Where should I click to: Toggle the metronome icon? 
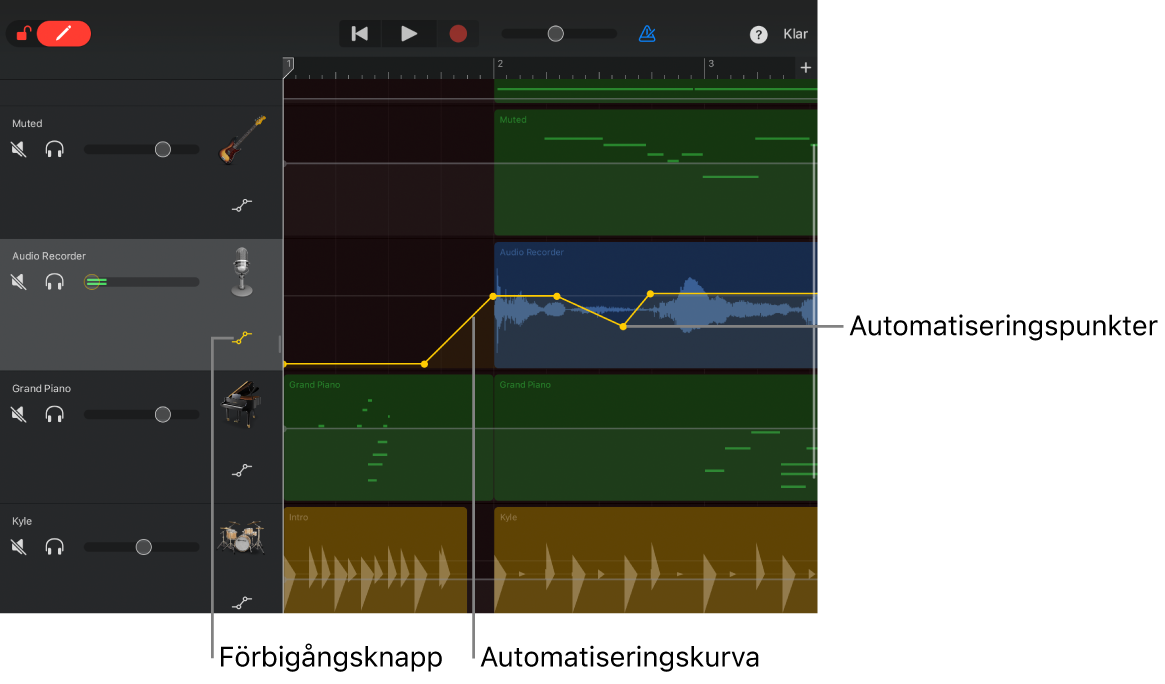coord(647,33)
